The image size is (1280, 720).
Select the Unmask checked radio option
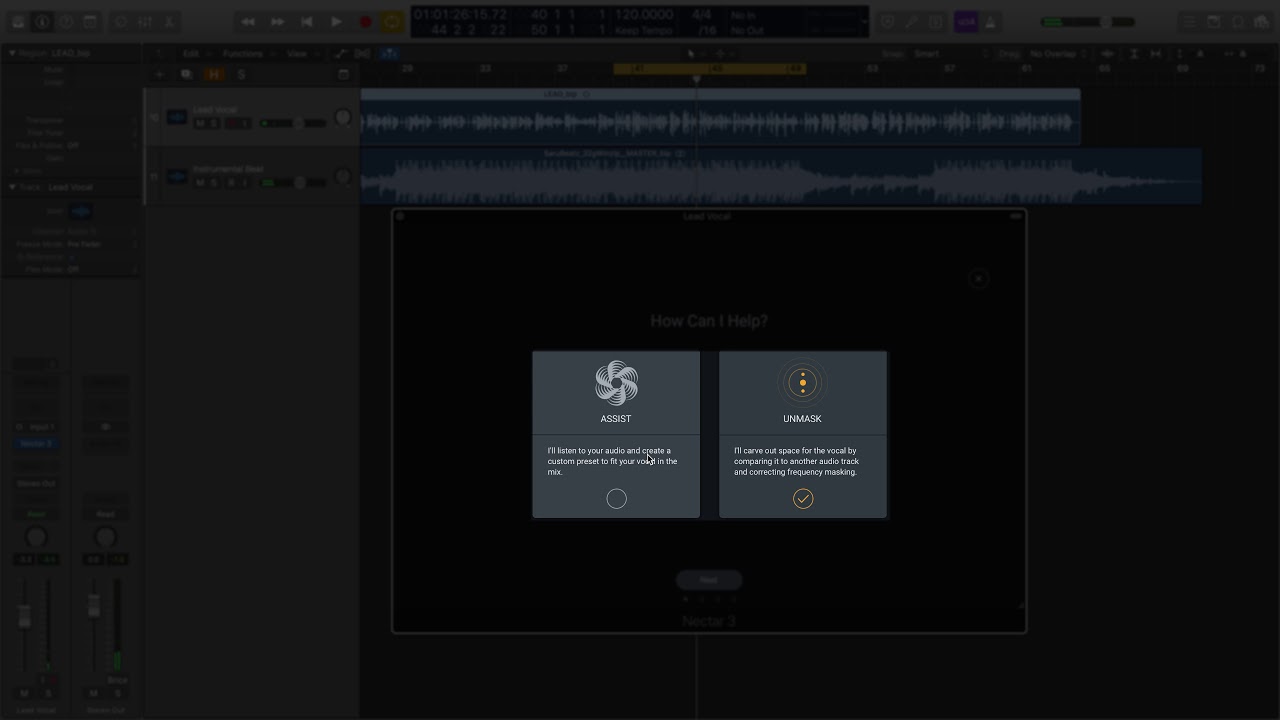pos(803,499)
